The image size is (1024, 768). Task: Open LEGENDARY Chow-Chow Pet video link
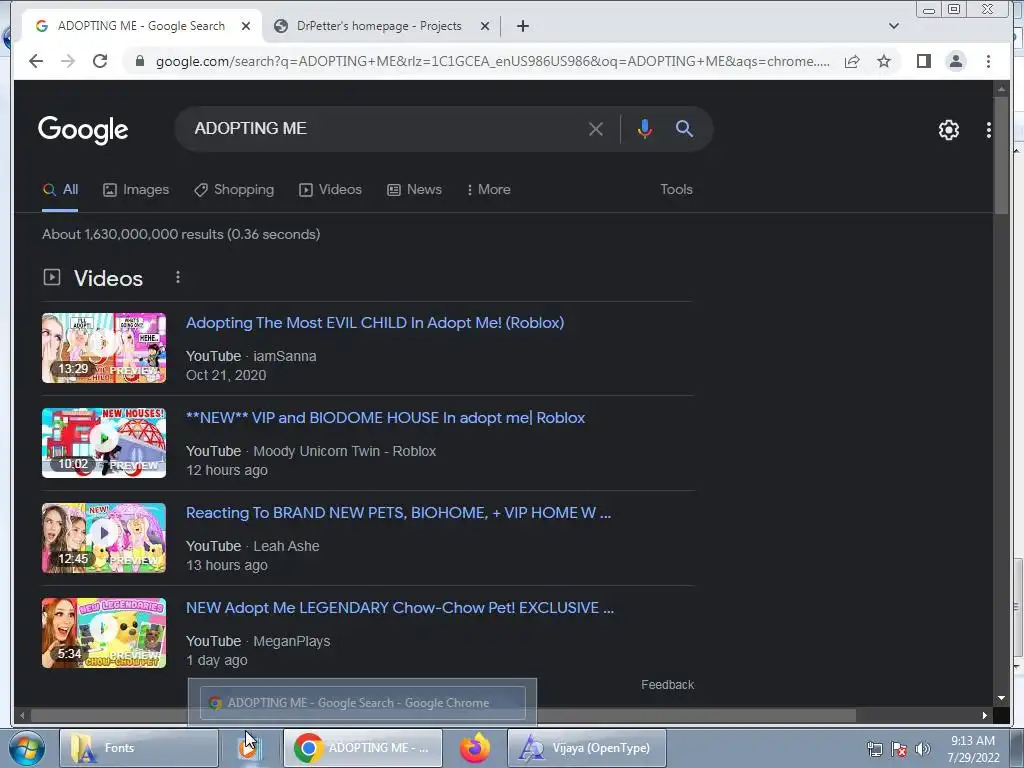[x=400, y=608]
